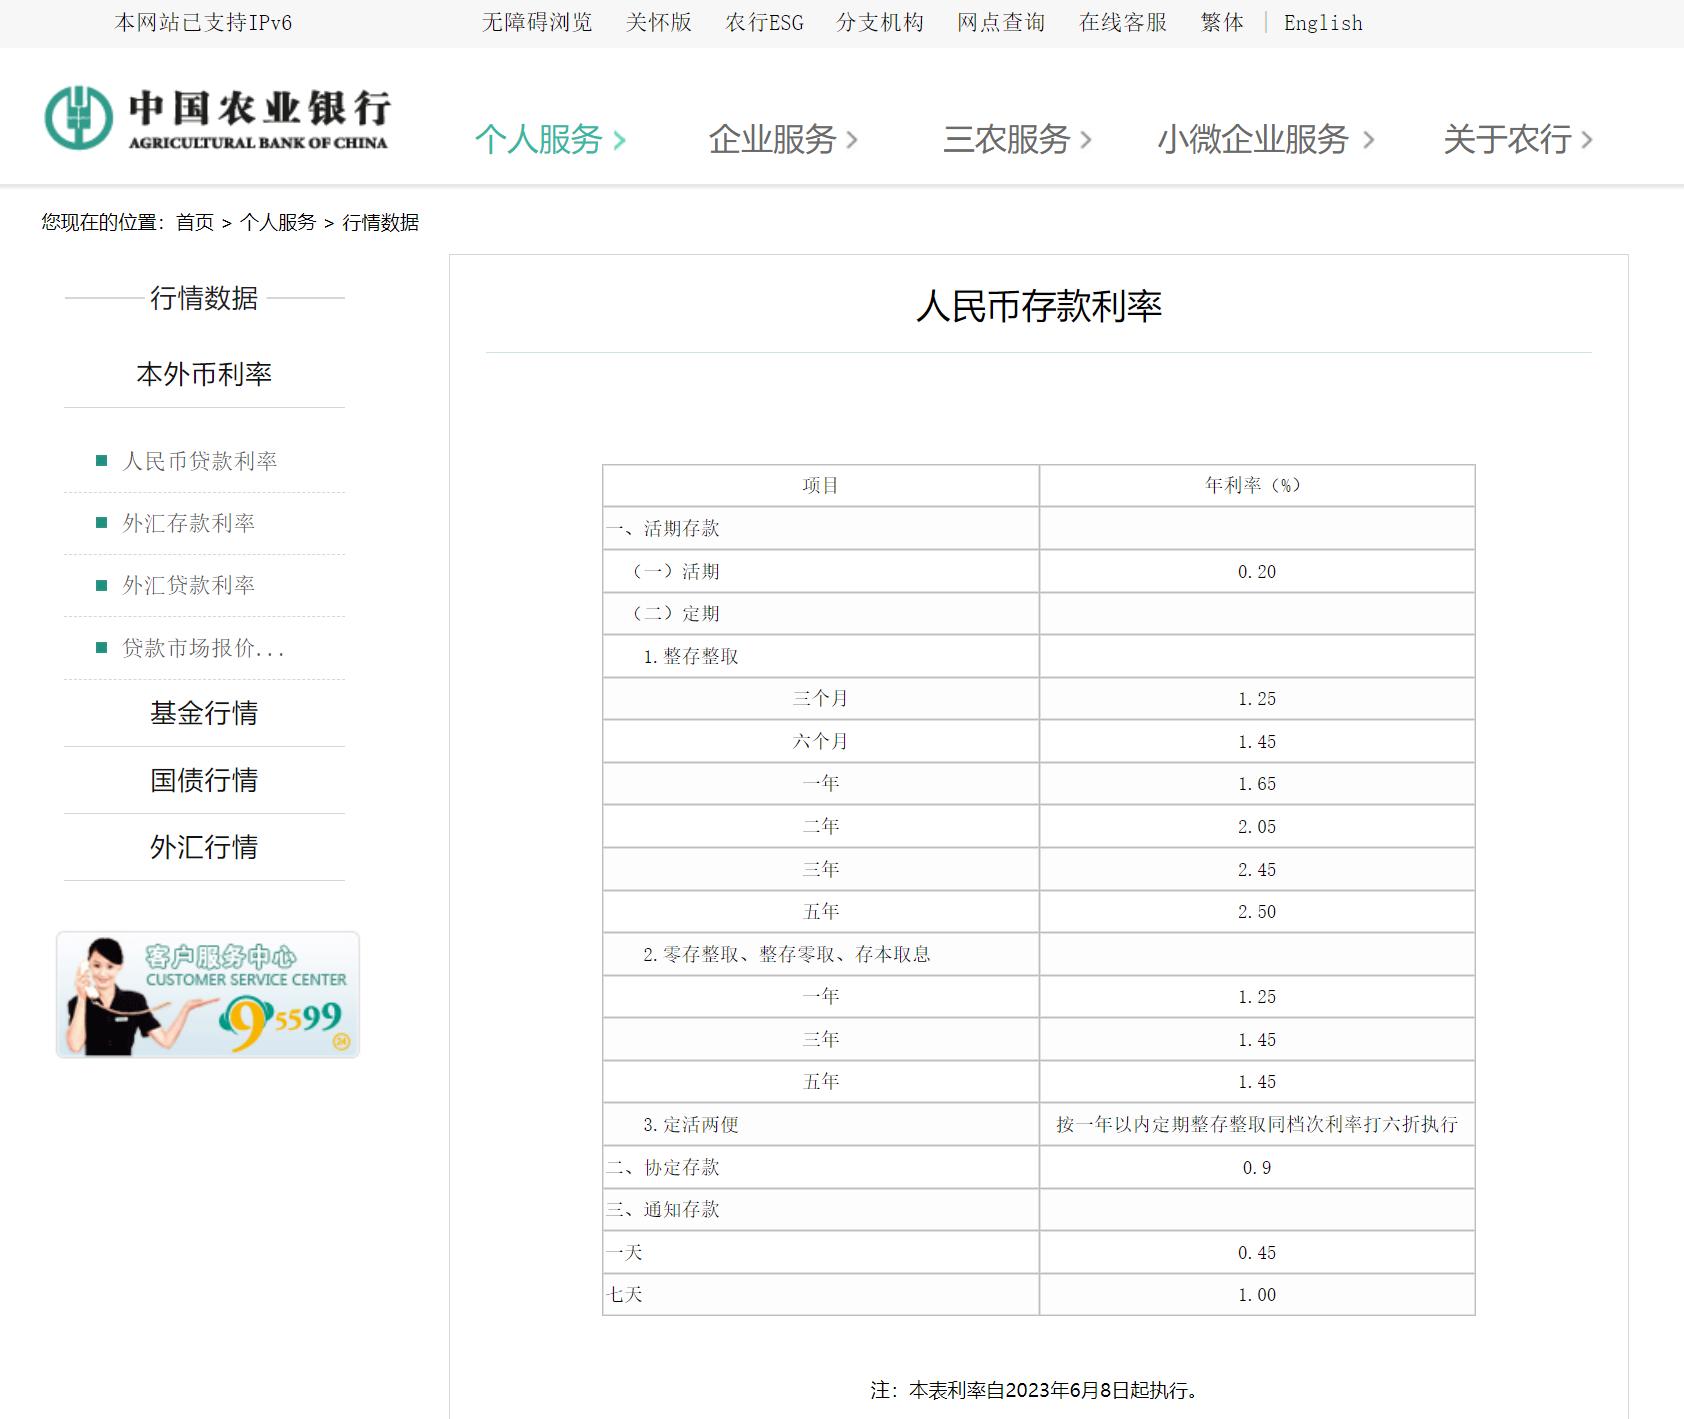Open 无障碍浏览 accessibility mode

(x=537, y=22)
